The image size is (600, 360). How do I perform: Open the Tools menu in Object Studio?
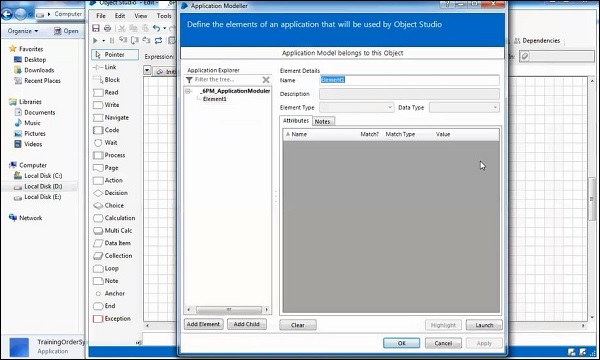(164, 16)
